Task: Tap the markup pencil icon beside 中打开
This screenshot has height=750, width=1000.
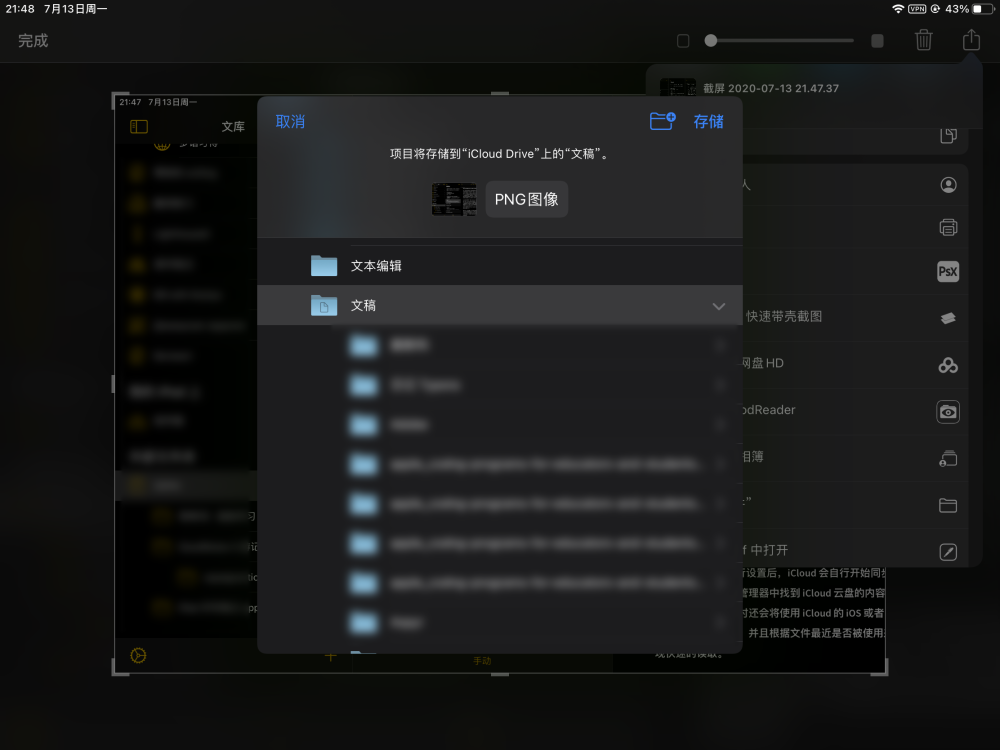Action: 948,552
